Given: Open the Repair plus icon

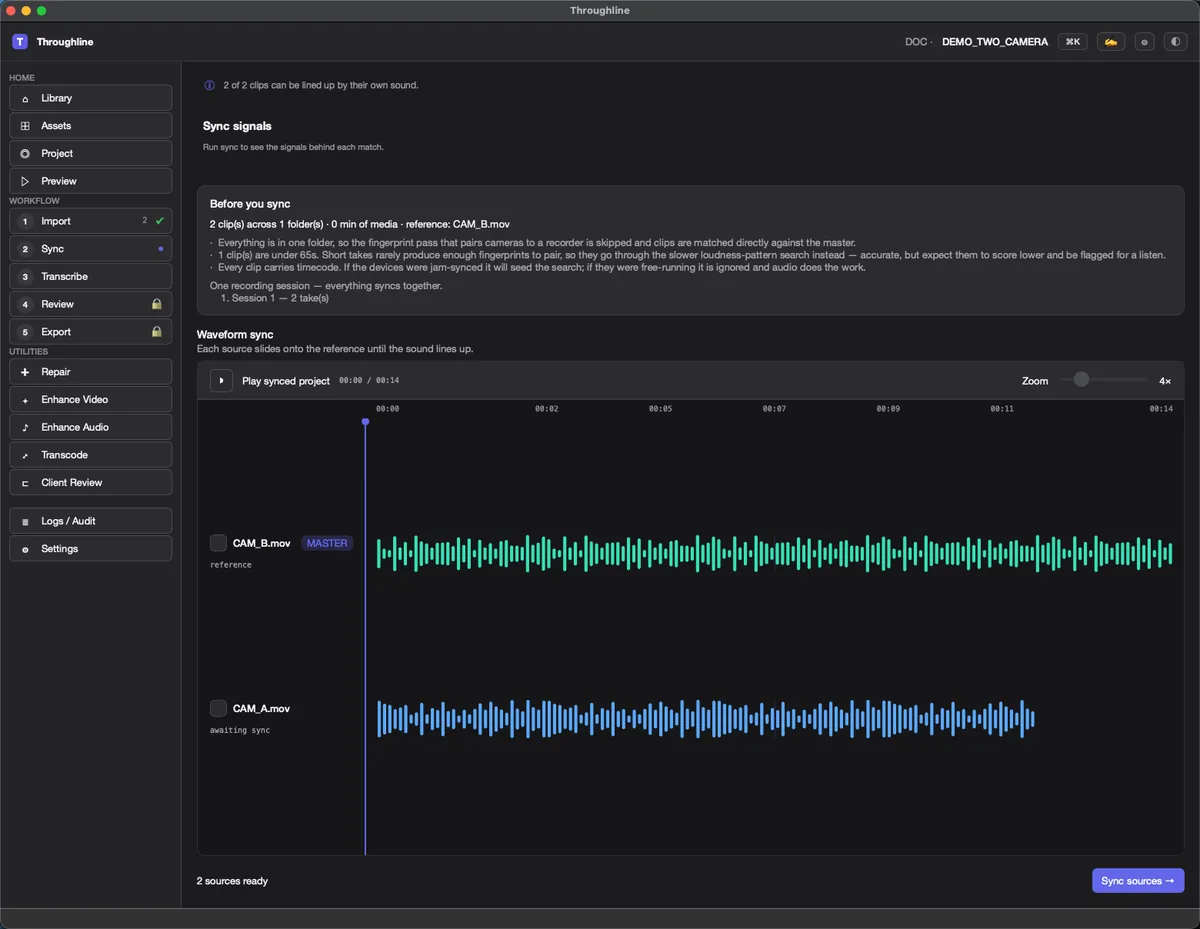Looking at the screenshot, I should (x=25, y=372).
